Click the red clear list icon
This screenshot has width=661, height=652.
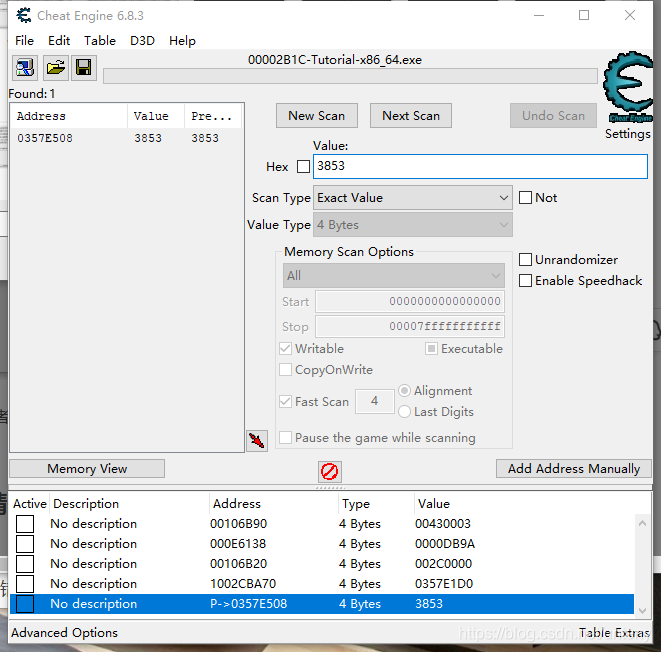click(x=329, y=471)
